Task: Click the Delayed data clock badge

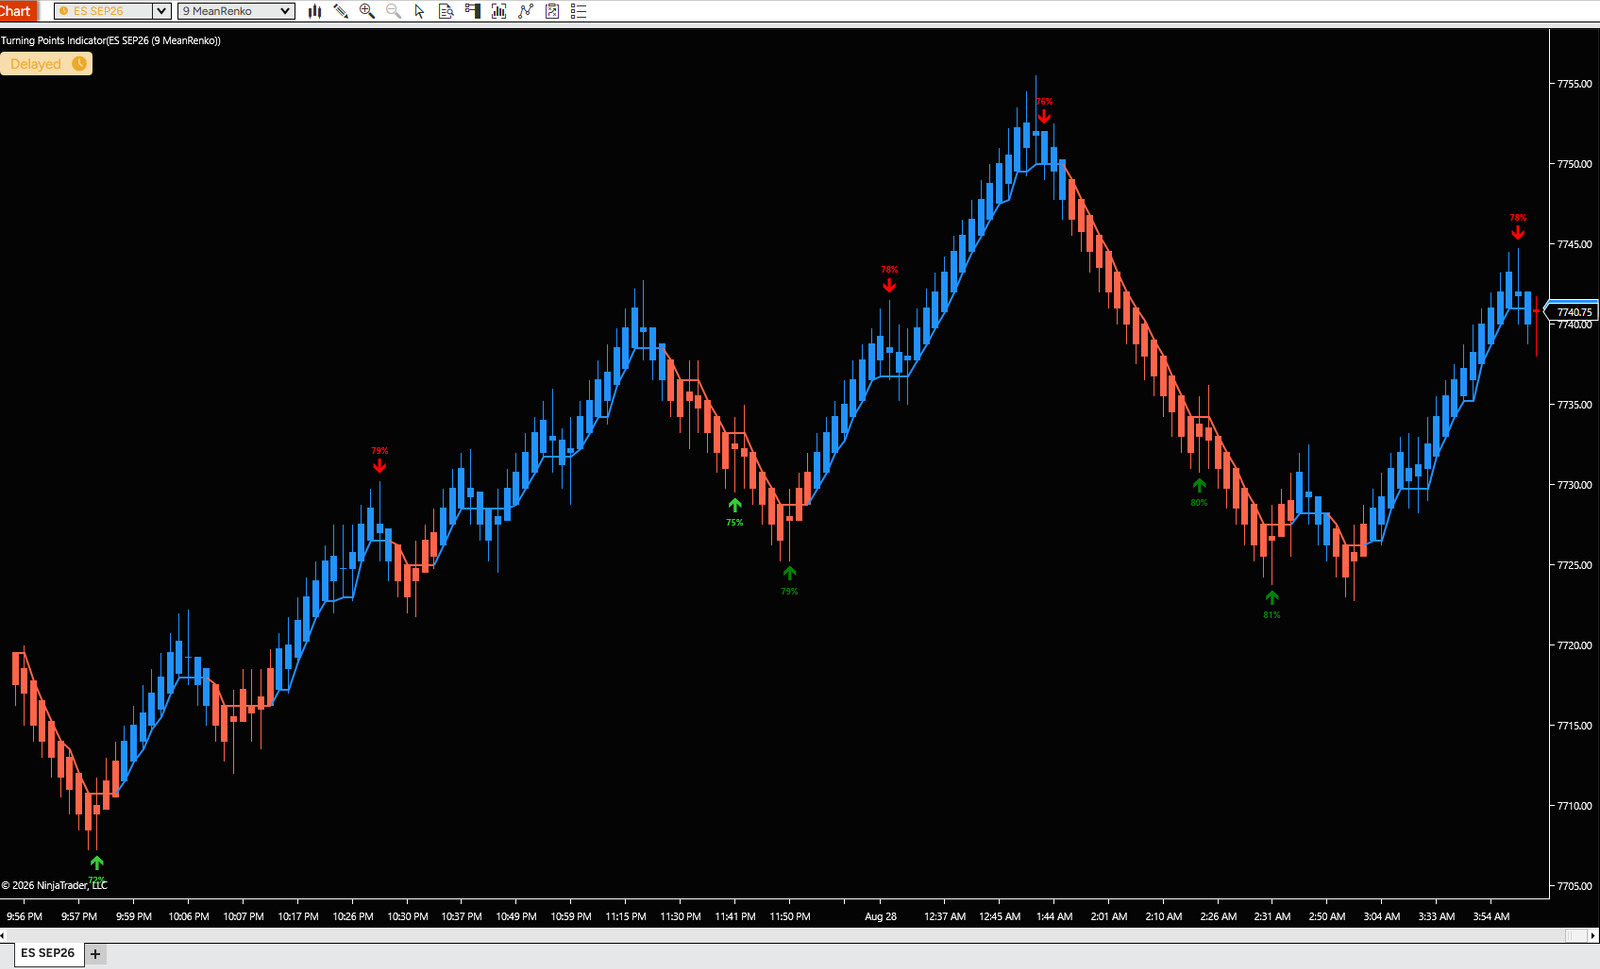Action: click(47, 64)
